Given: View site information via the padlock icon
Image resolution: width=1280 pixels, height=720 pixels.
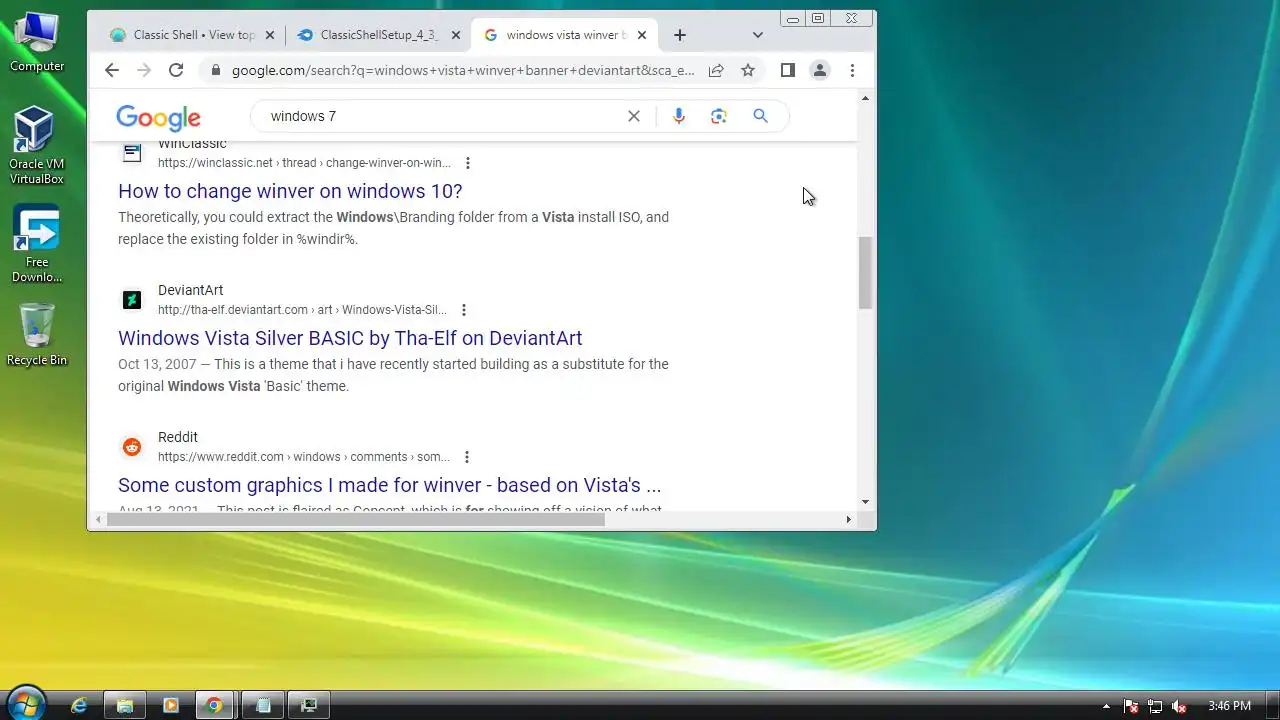Looking at the screenshot, I should pos(215,70).
